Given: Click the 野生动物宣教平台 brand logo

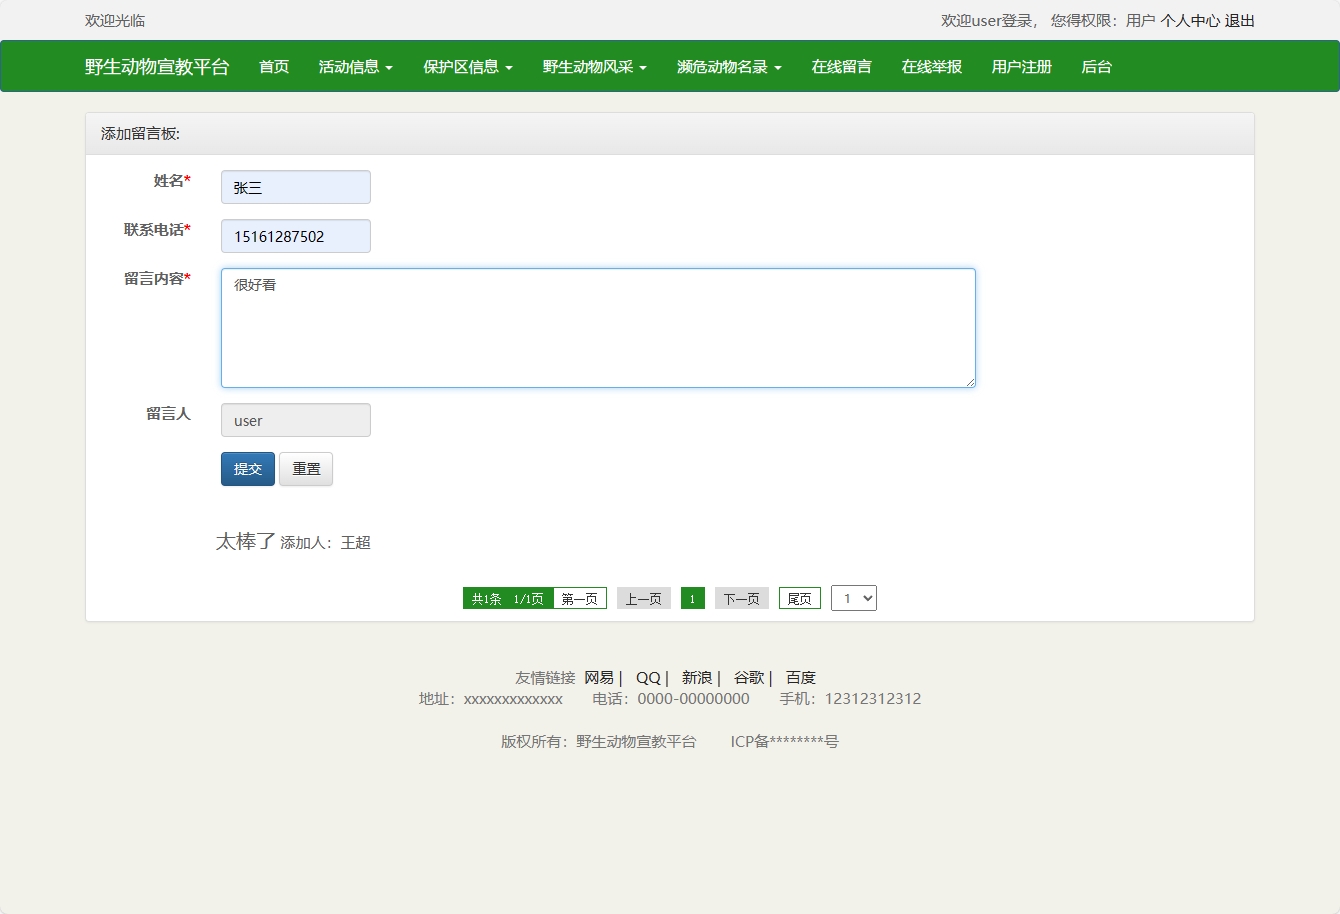Looking at the screenshot, I should [x=157, y=66].
